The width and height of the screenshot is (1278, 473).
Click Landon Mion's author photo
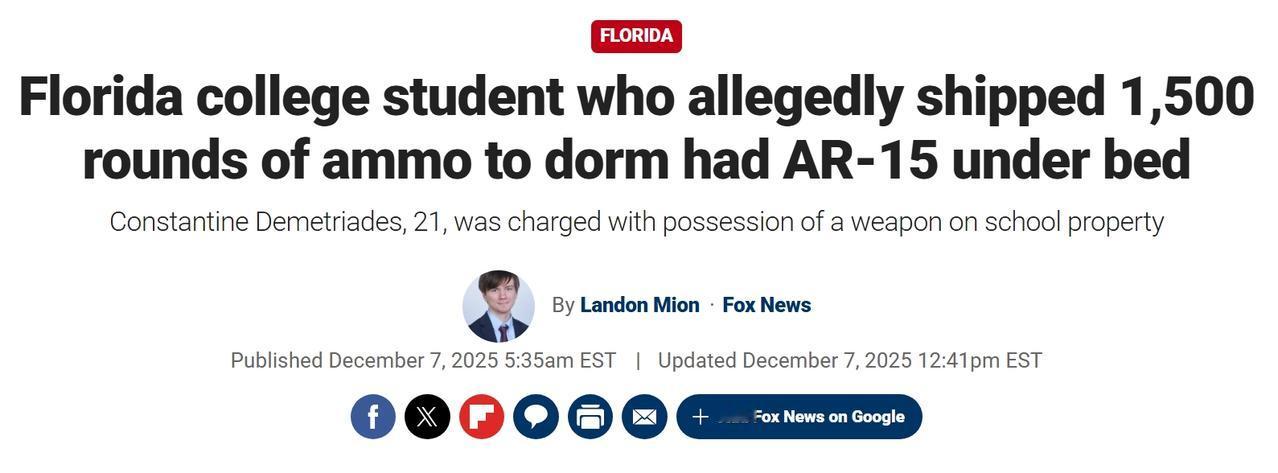(498, 306)
